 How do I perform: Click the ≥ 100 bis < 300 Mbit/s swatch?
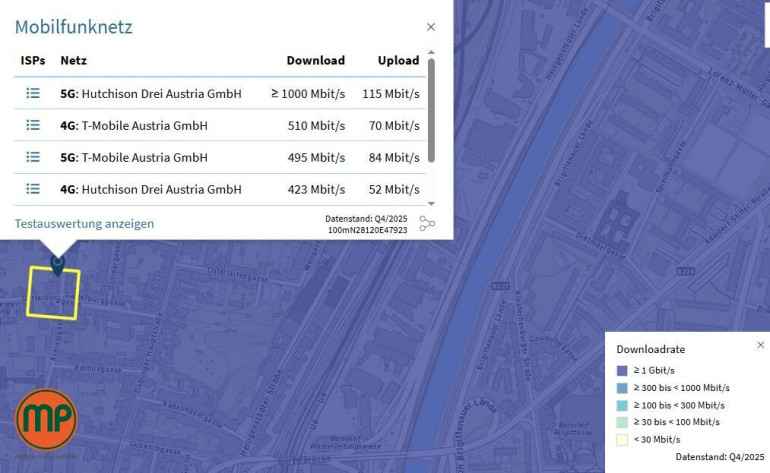(x=622, y=405)
